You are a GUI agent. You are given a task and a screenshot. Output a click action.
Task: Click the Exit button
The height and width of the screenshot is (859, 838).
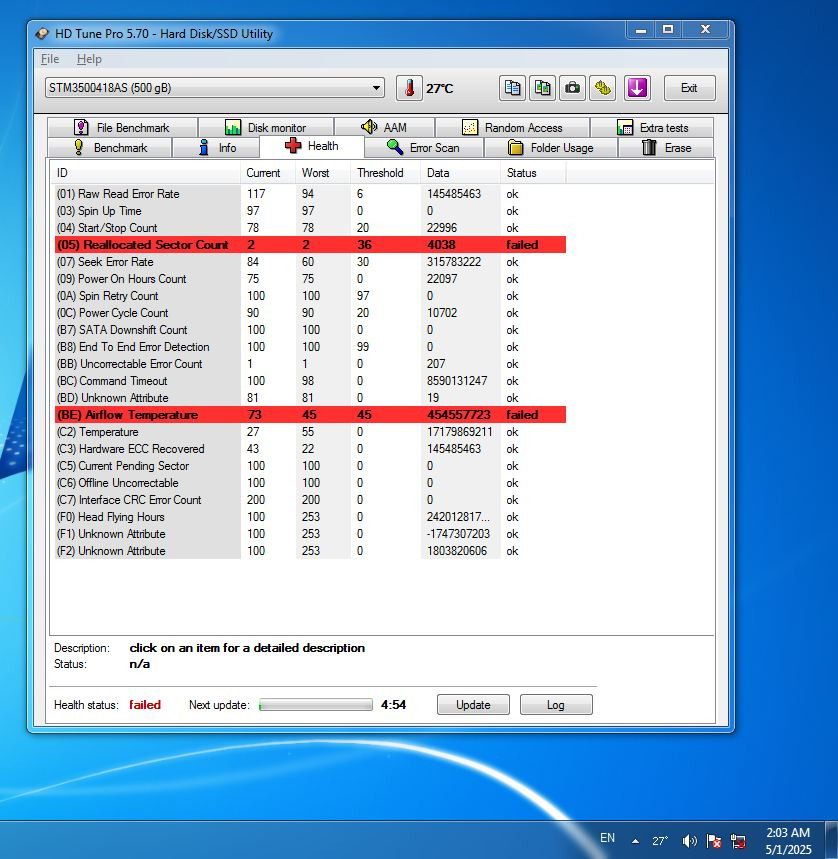pyautogui.click(x=690, y=88)
